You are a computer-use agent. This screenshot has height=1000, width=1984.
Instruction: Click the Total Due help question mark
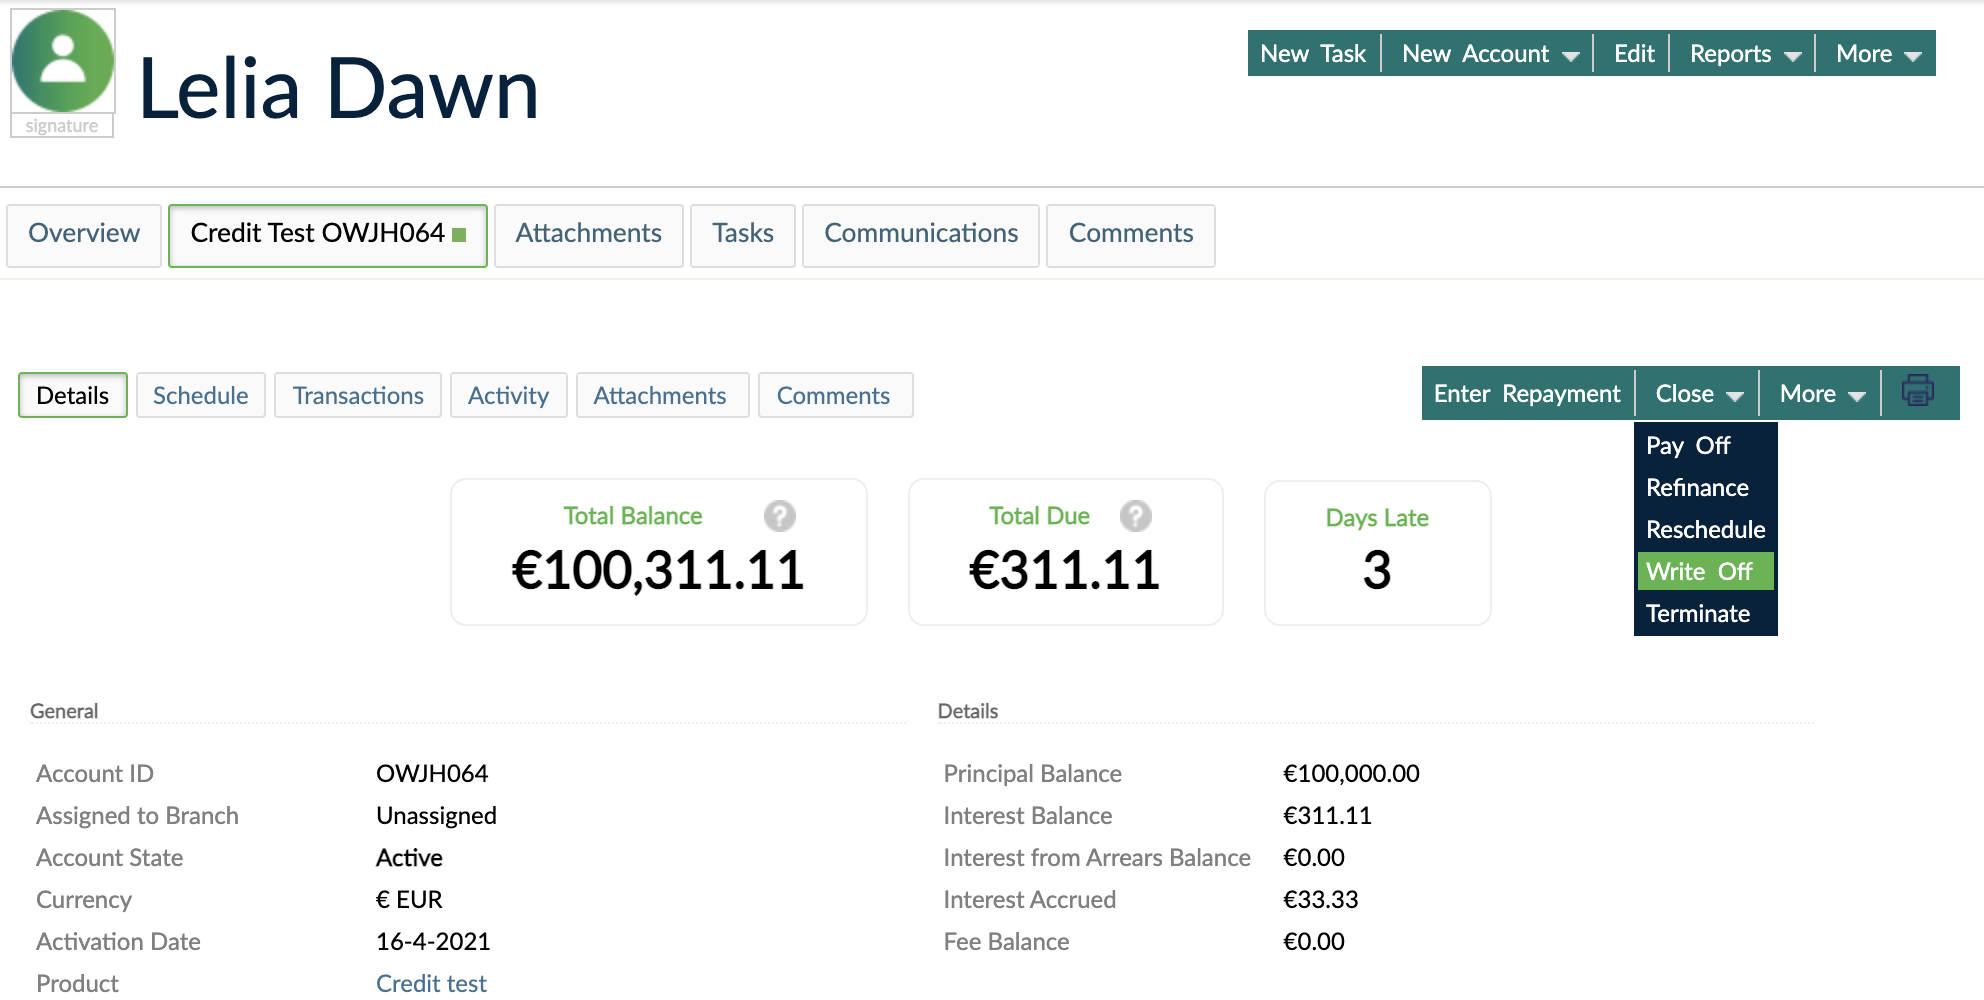[x=1134, y=517]
